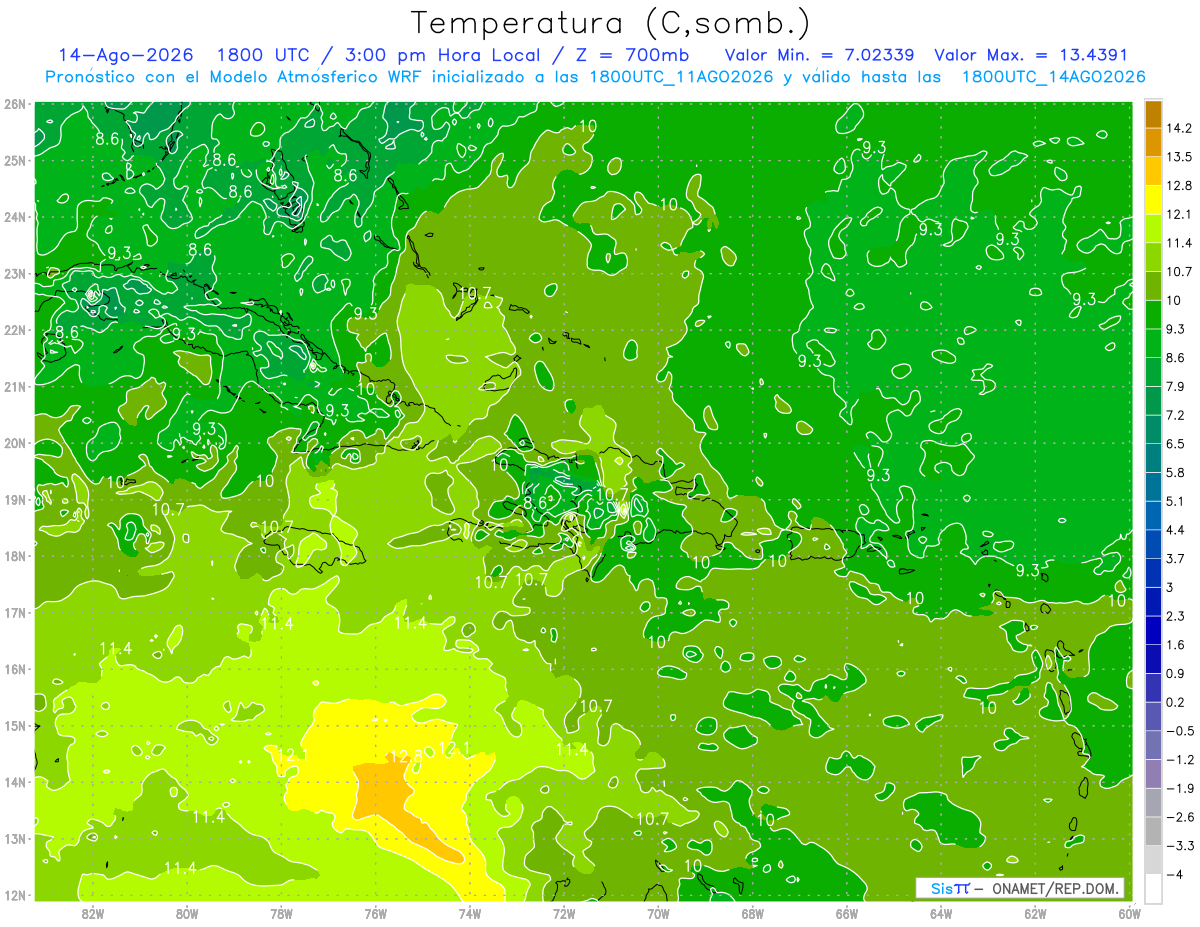Select the valid-until stamp "1800UTC_14AGO2026"
Screen dimensions: 1200x927
pos(1053,77)
